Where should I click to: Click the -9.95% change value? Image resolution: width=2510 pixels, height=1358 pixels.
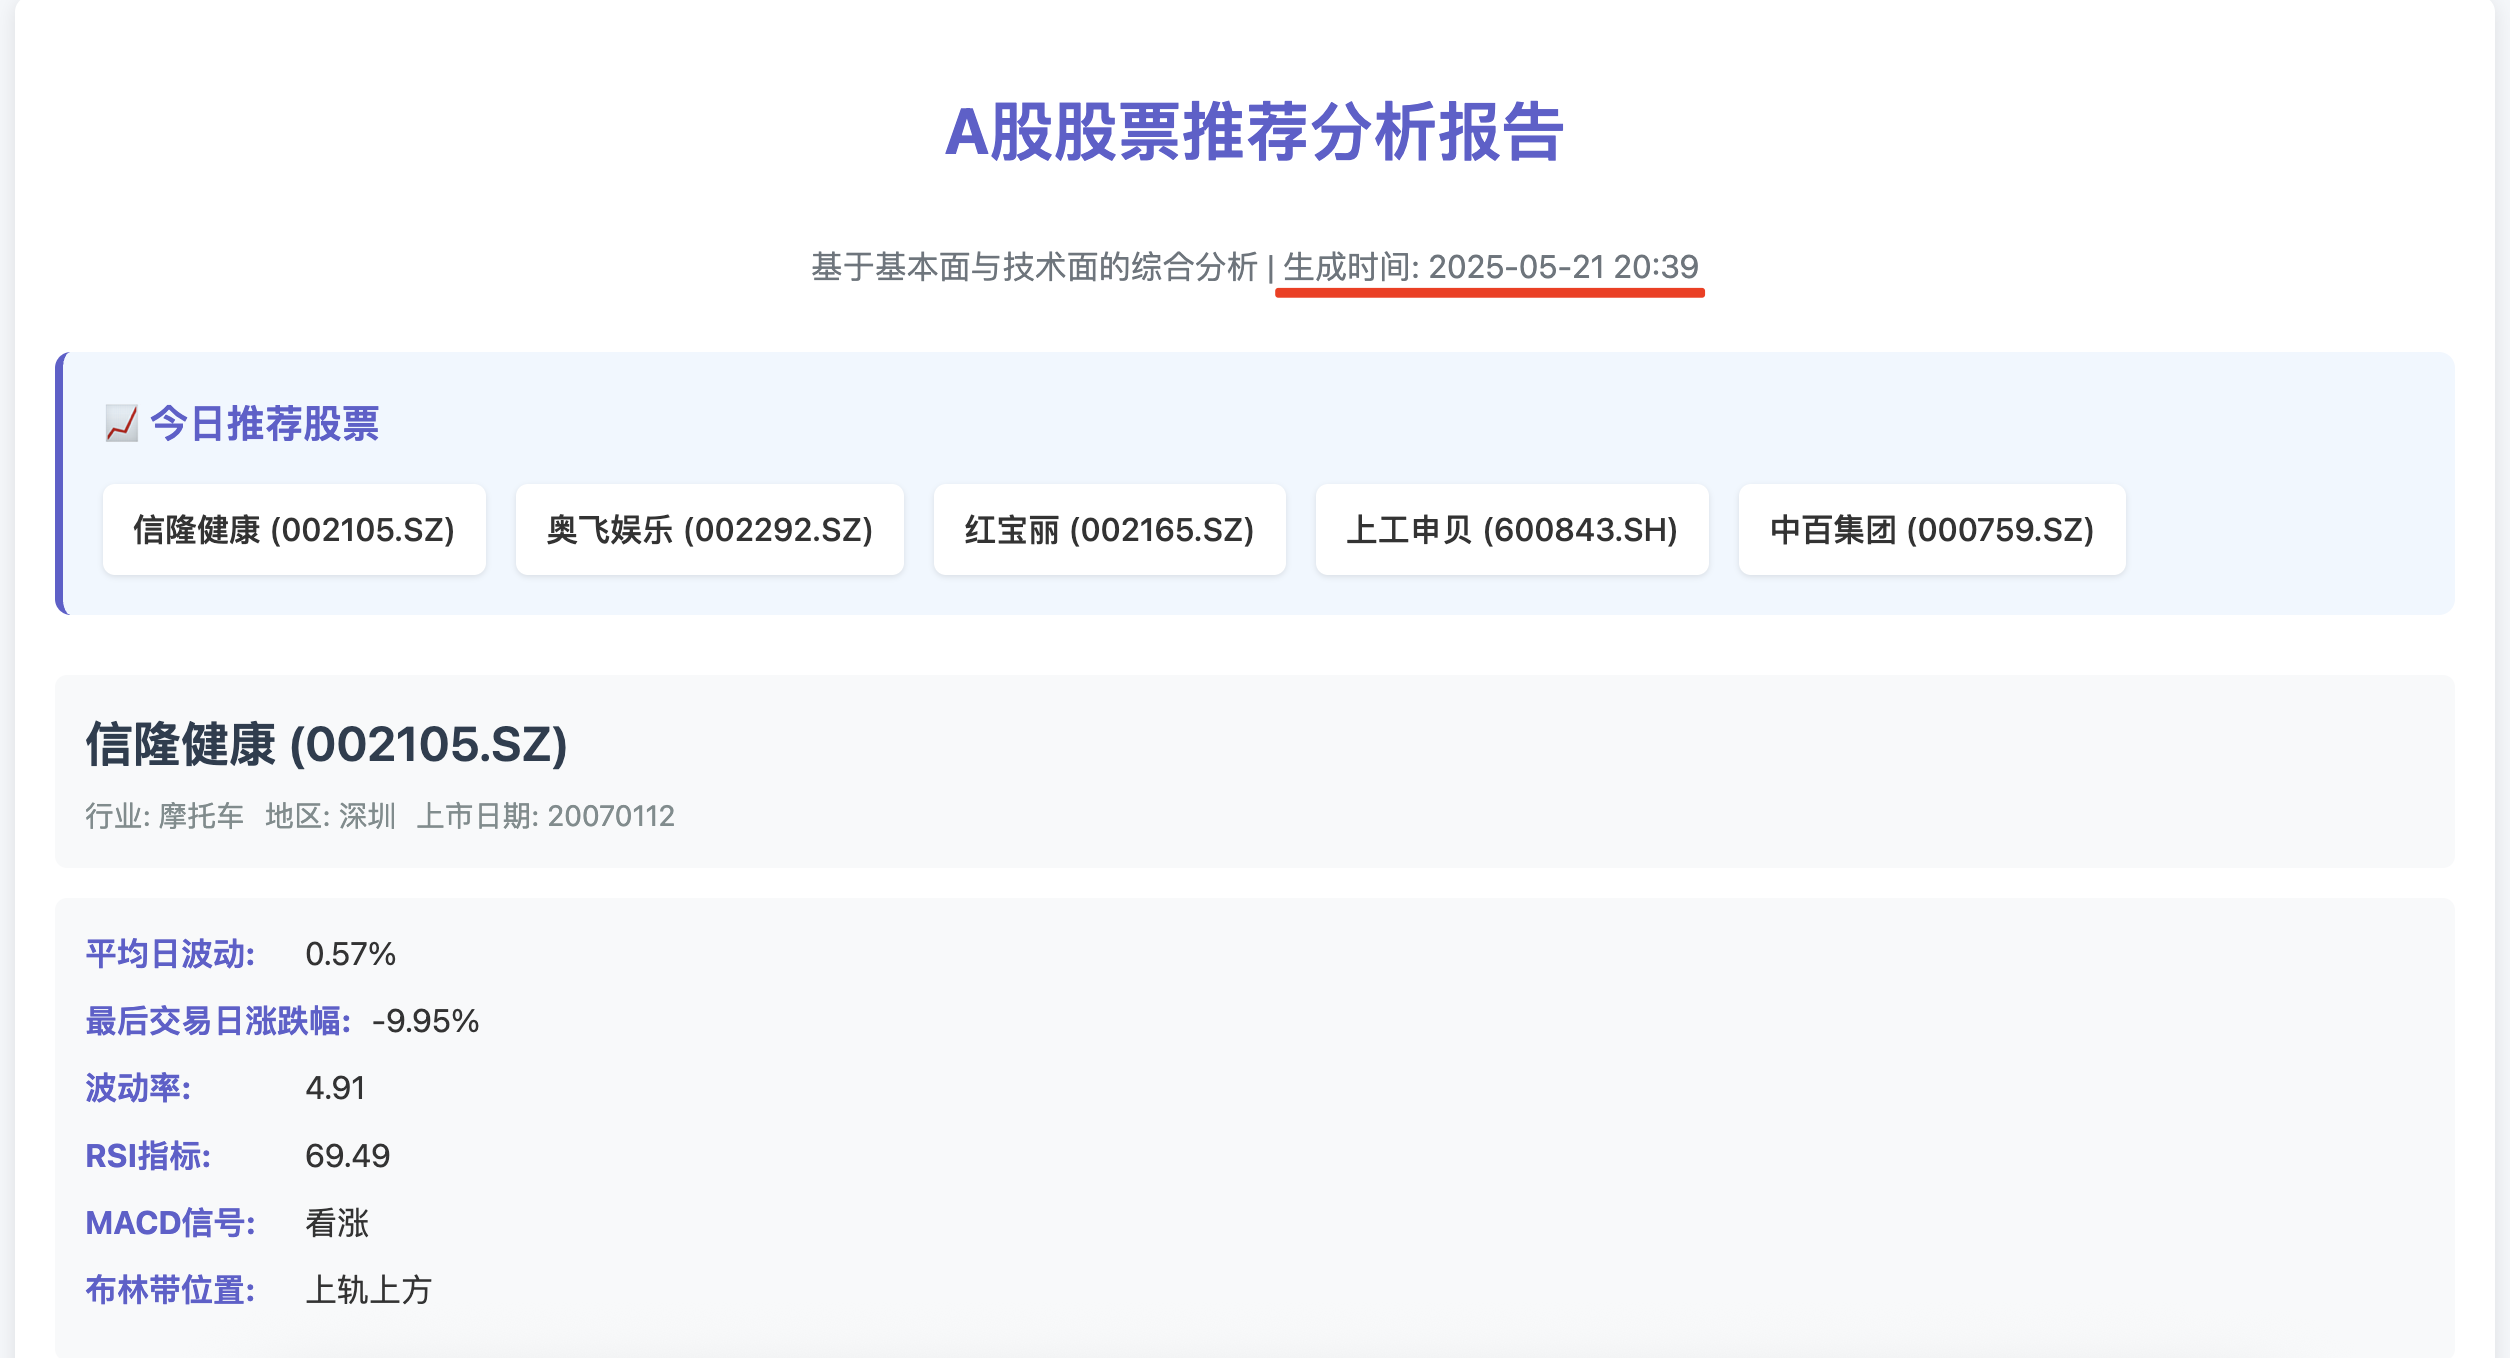pyautogui.click(x=426, y=1021)
